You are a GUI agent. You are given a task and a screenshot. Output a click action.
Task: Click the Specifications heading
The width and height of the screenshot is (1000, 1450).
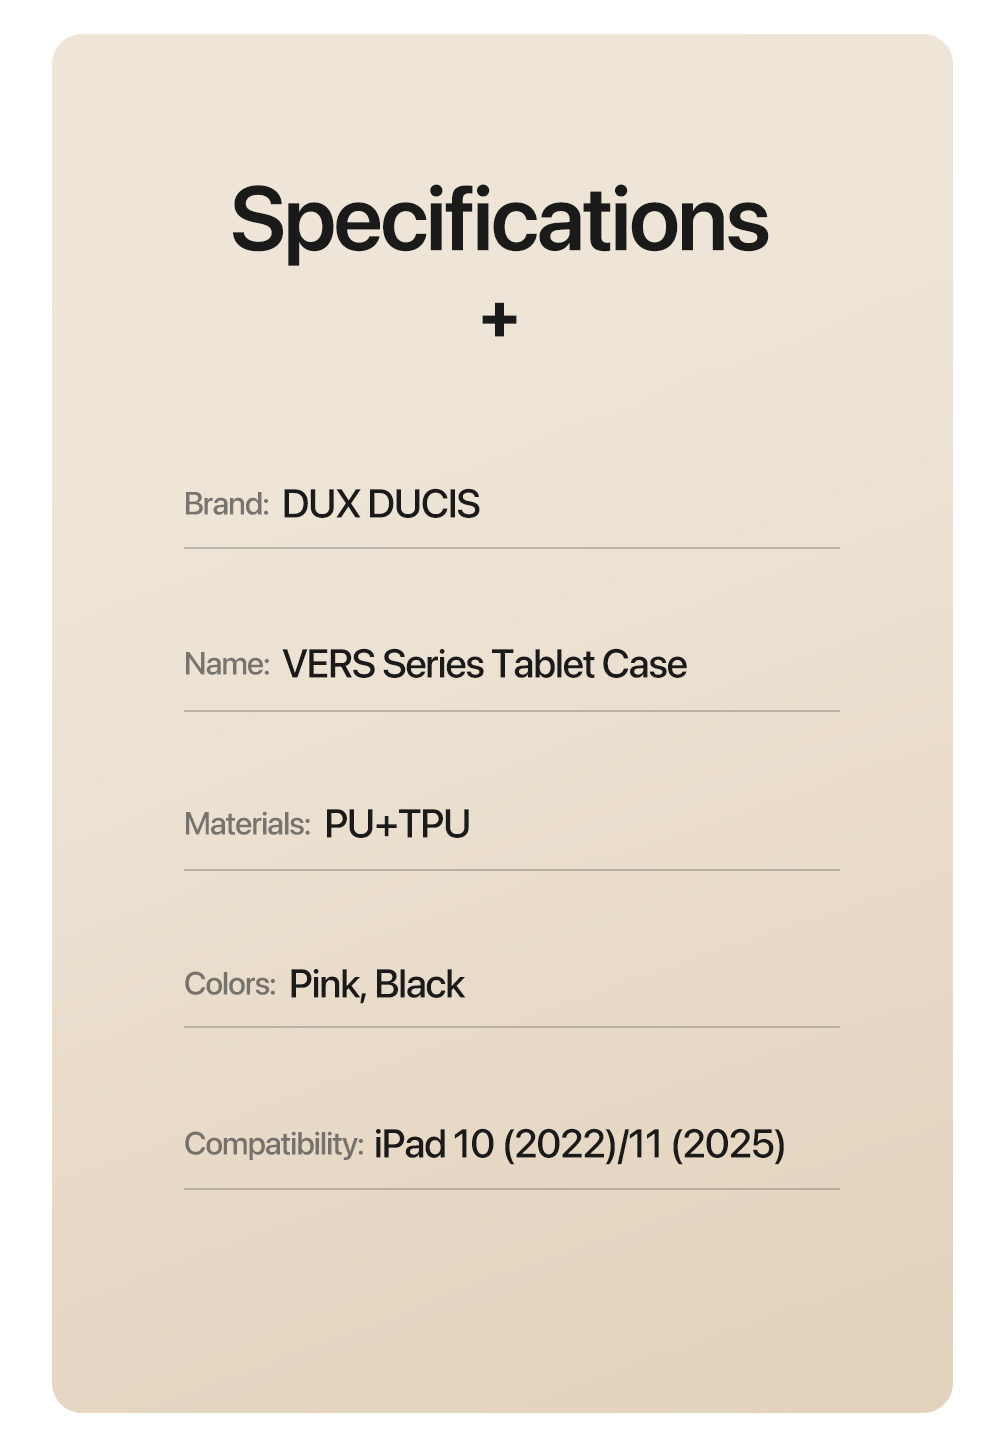click(500, 221)
